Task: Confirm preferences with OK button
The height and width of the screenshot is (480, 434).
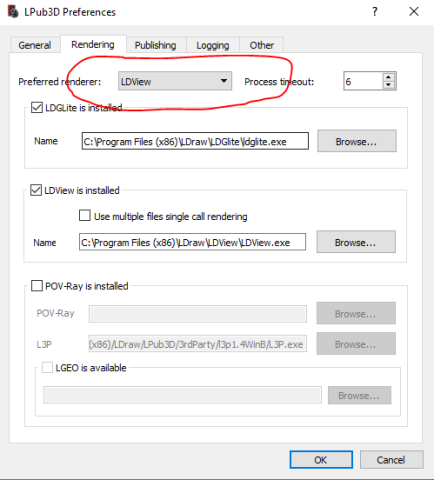Action: 321,460
